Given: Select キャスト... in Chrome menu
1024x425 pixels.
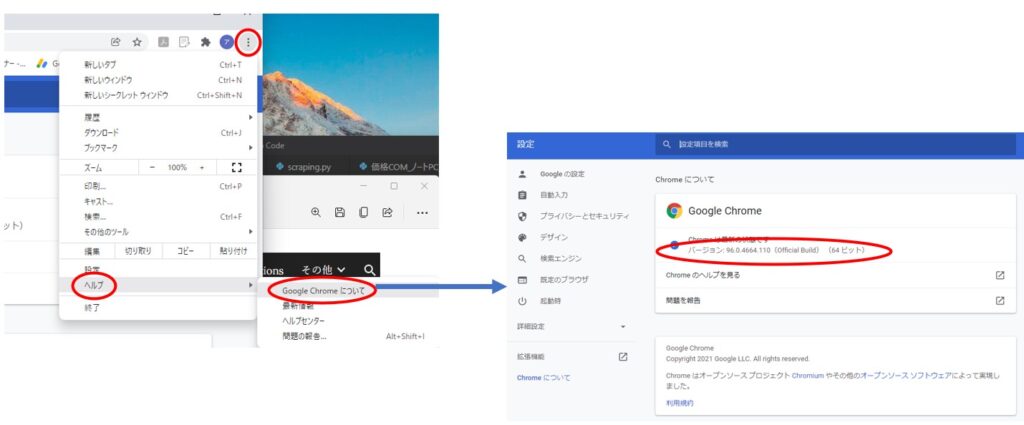Looking at the screenshot, I should click(x=157, y=201).
